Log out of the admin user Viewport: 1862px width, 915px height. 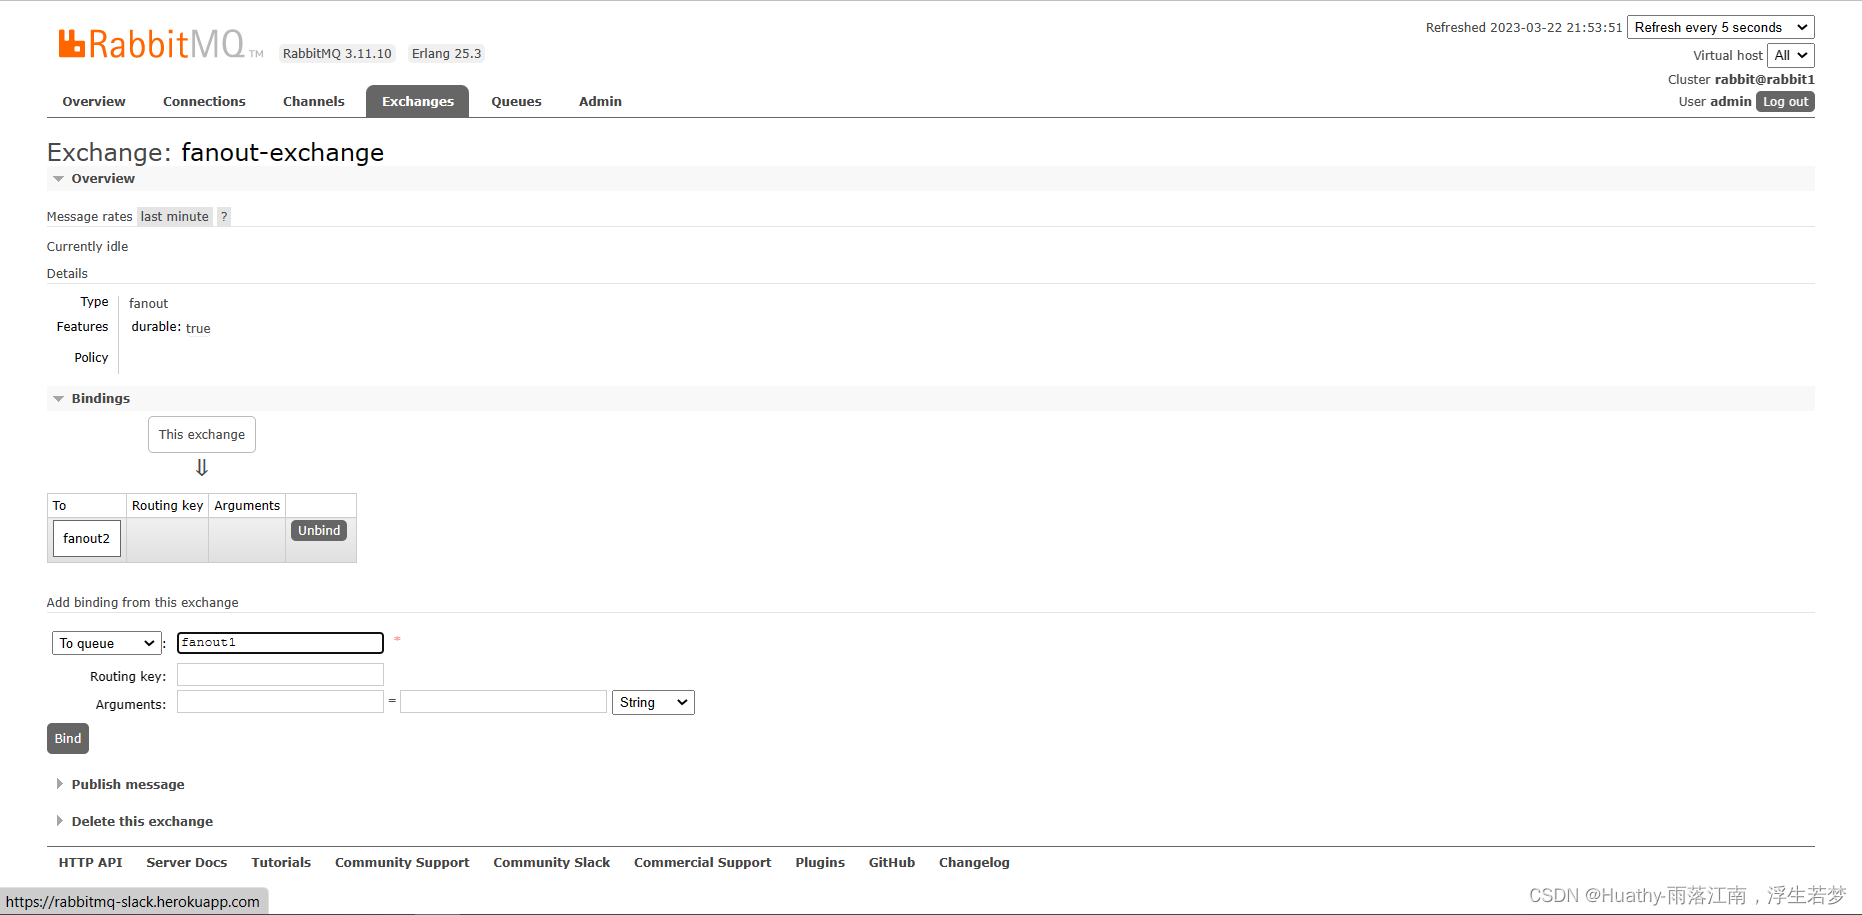coord(1785,101)
